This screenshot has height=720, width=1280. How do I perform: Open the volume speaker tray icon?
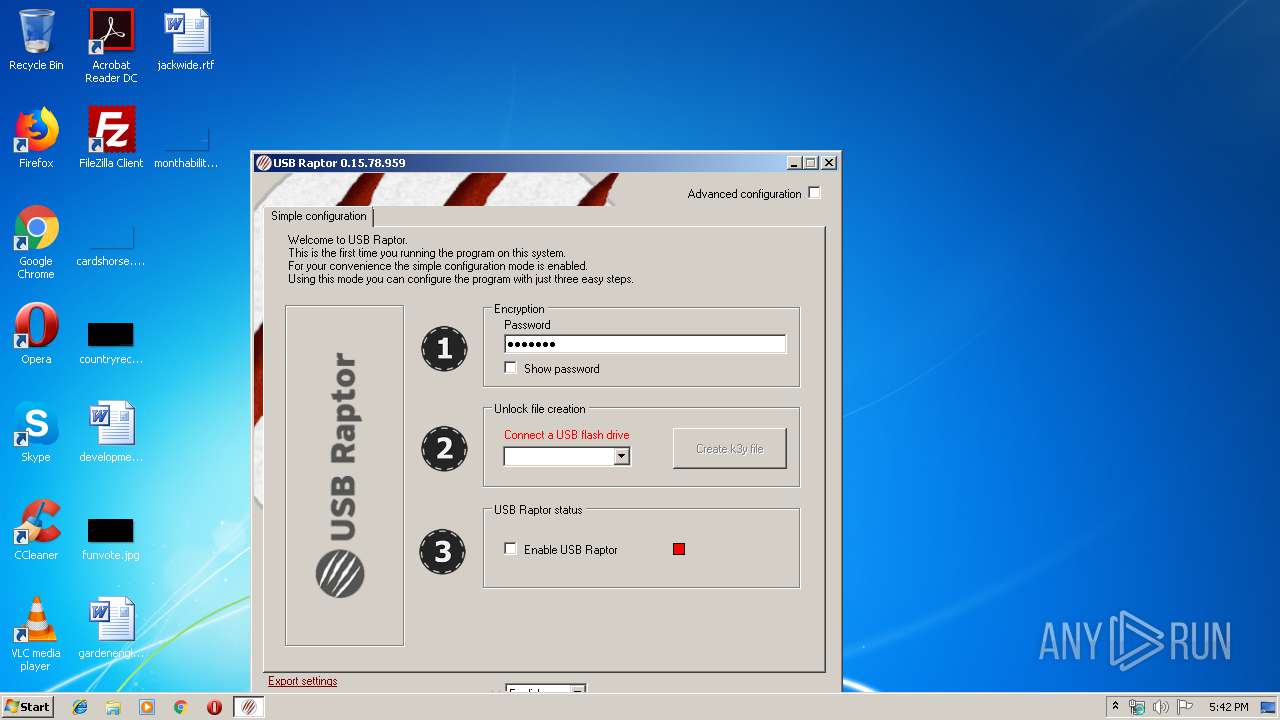(x=1161, y=707)
